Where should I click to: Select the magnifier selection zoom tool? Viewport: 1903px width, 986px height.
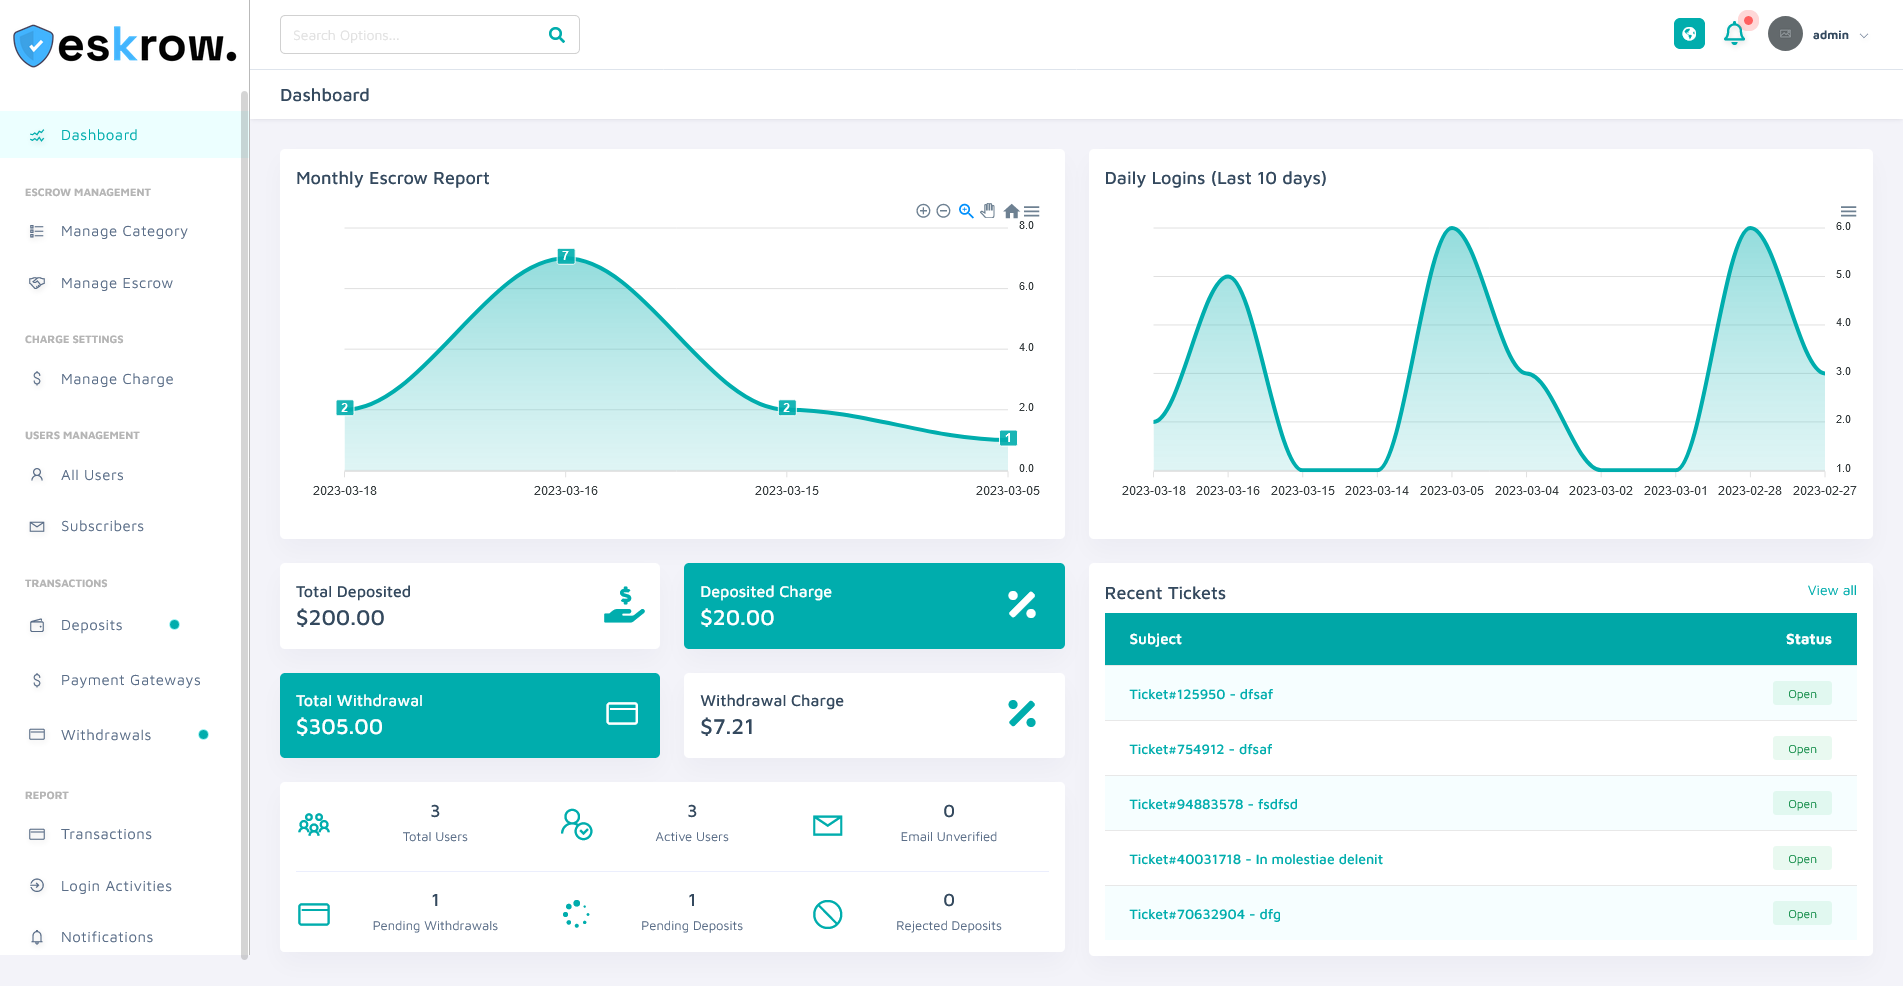click(966, 211)
